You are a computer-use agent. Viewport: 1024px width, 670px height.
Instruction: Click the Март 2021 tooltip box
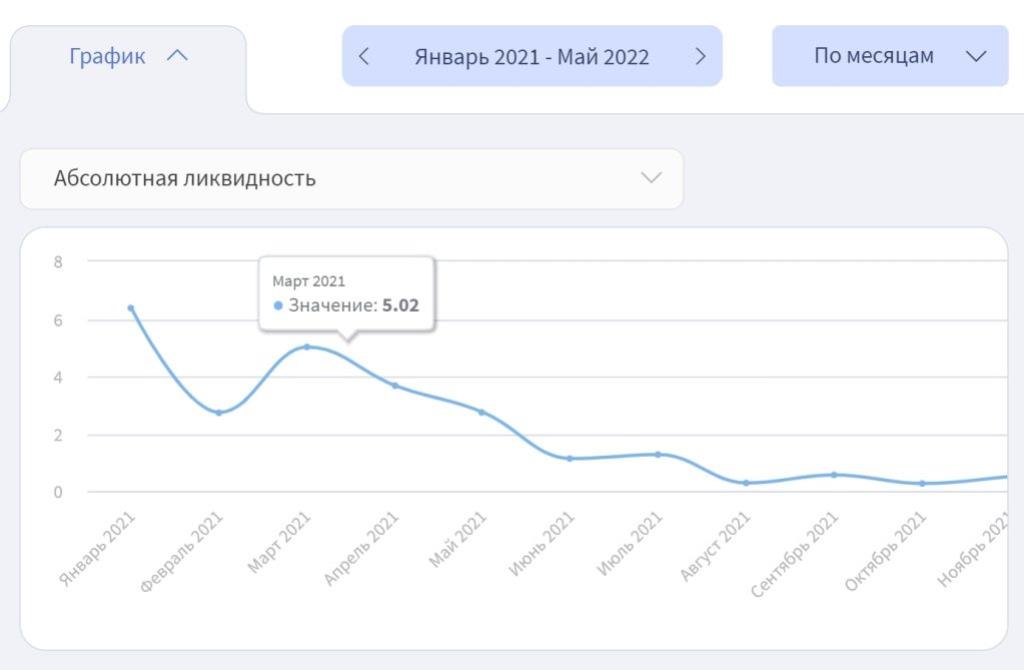(346, 293)
